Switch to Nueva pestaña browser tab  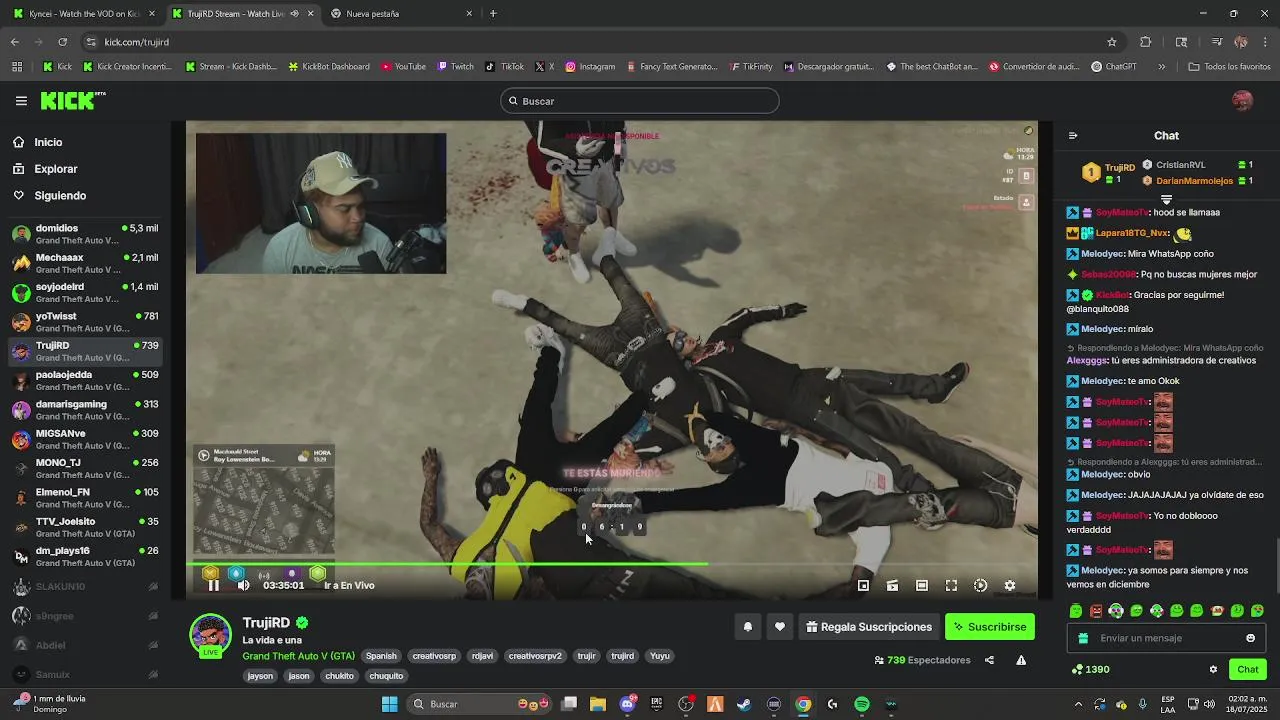coord(402,14)
